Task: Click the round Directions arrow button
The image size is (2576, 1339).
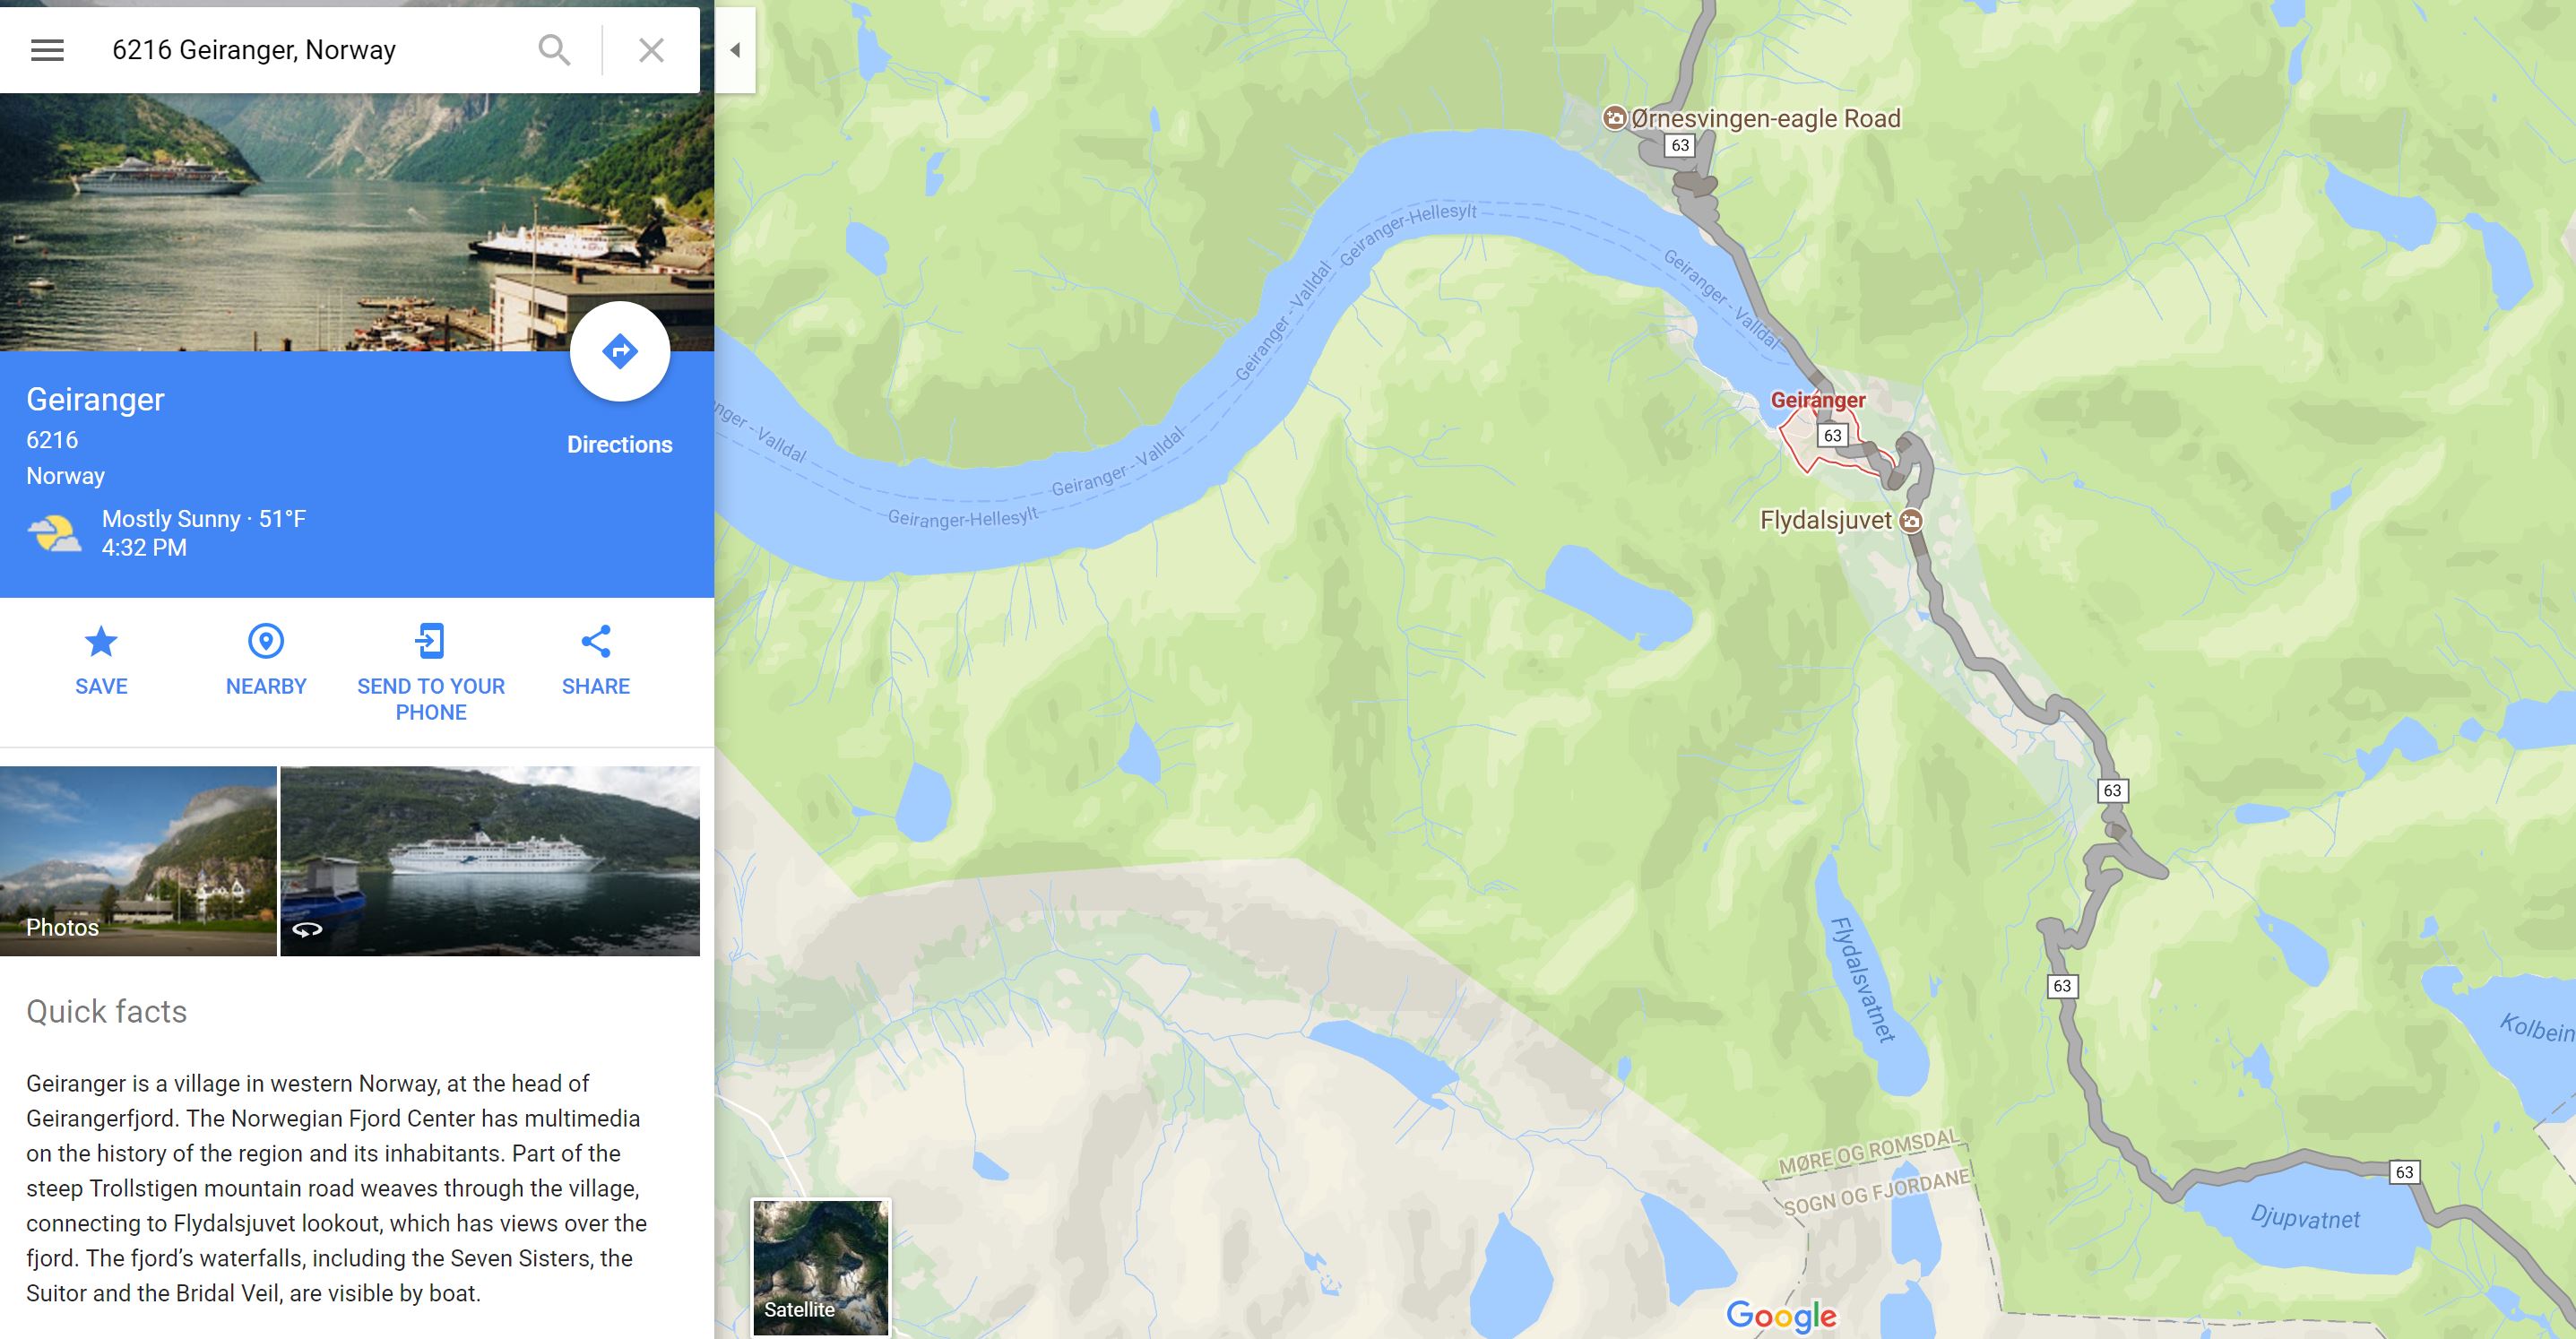Action: click(x=620, y=351)
